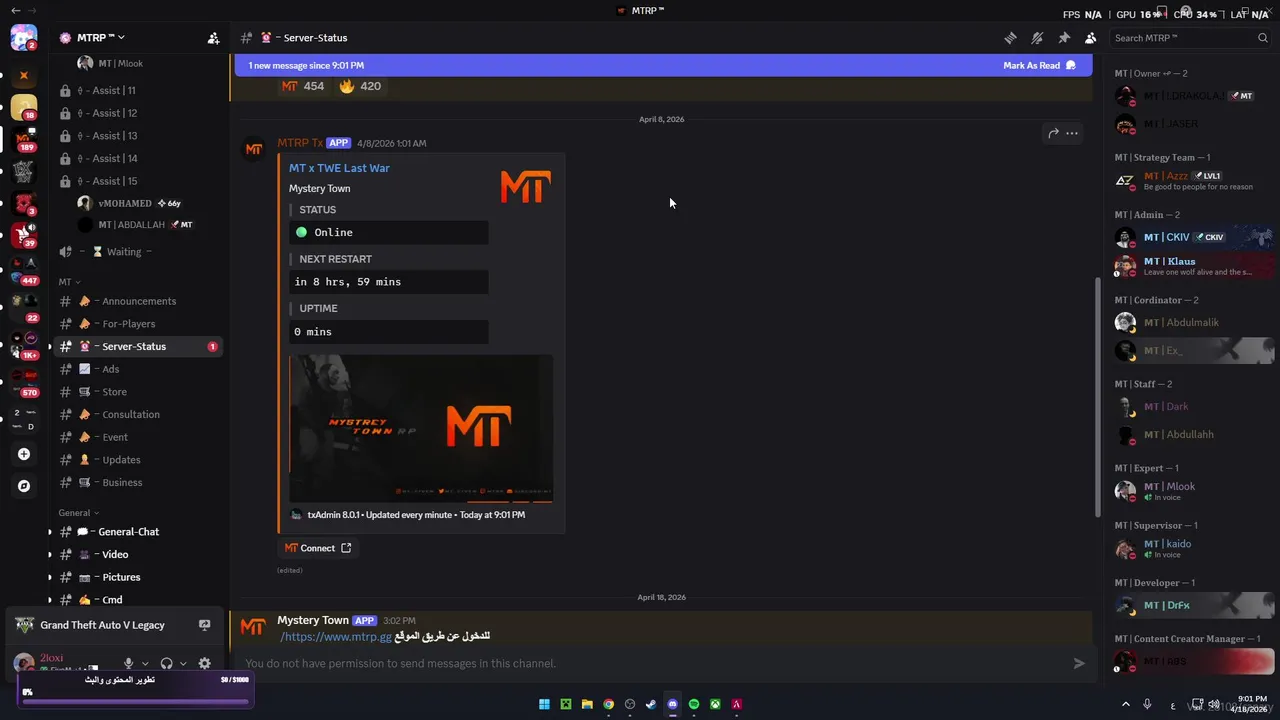Collapse the General channel category
Viewport: 1280px width, 720px height.
pyautogui.click(x=79, y=513)
